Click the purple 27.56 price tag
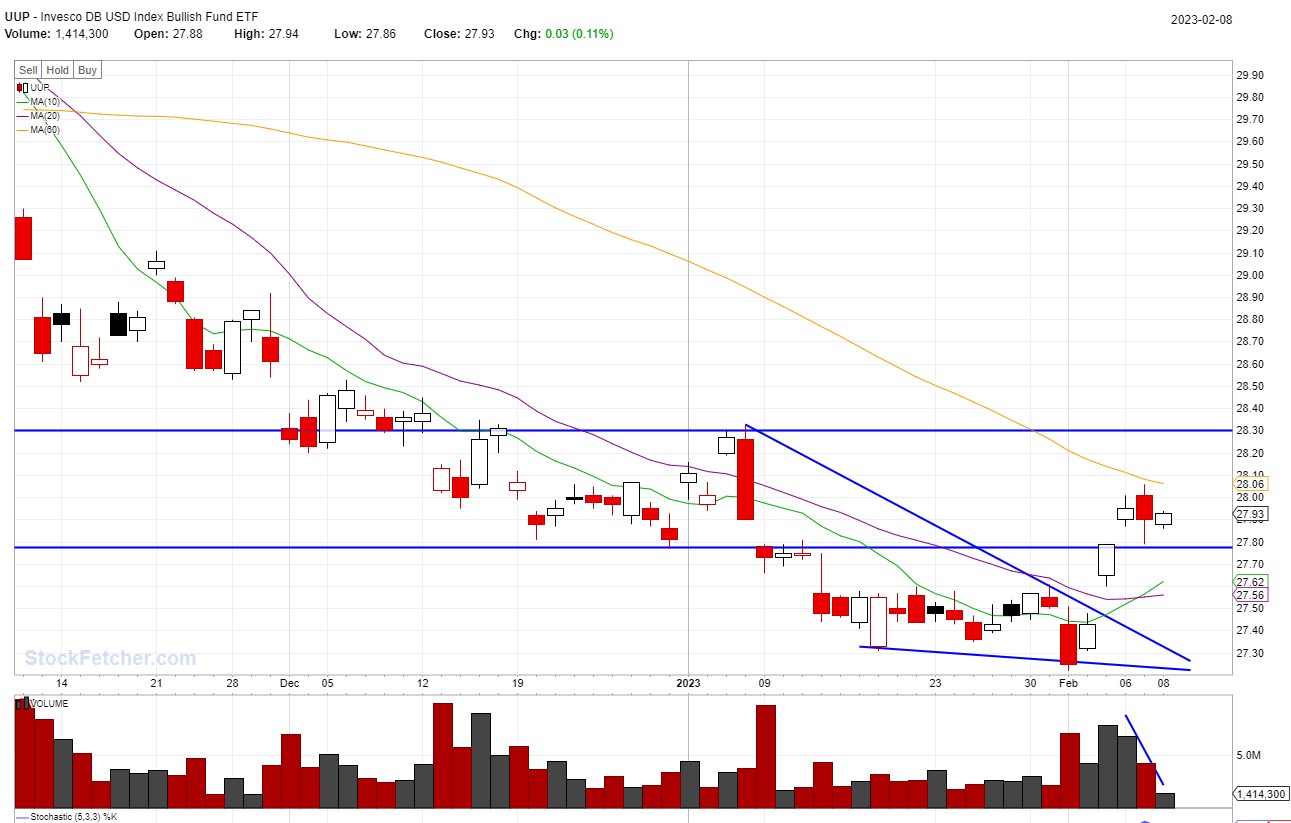This screenshot has height=823, width=1291. [x=1251, y=595]
